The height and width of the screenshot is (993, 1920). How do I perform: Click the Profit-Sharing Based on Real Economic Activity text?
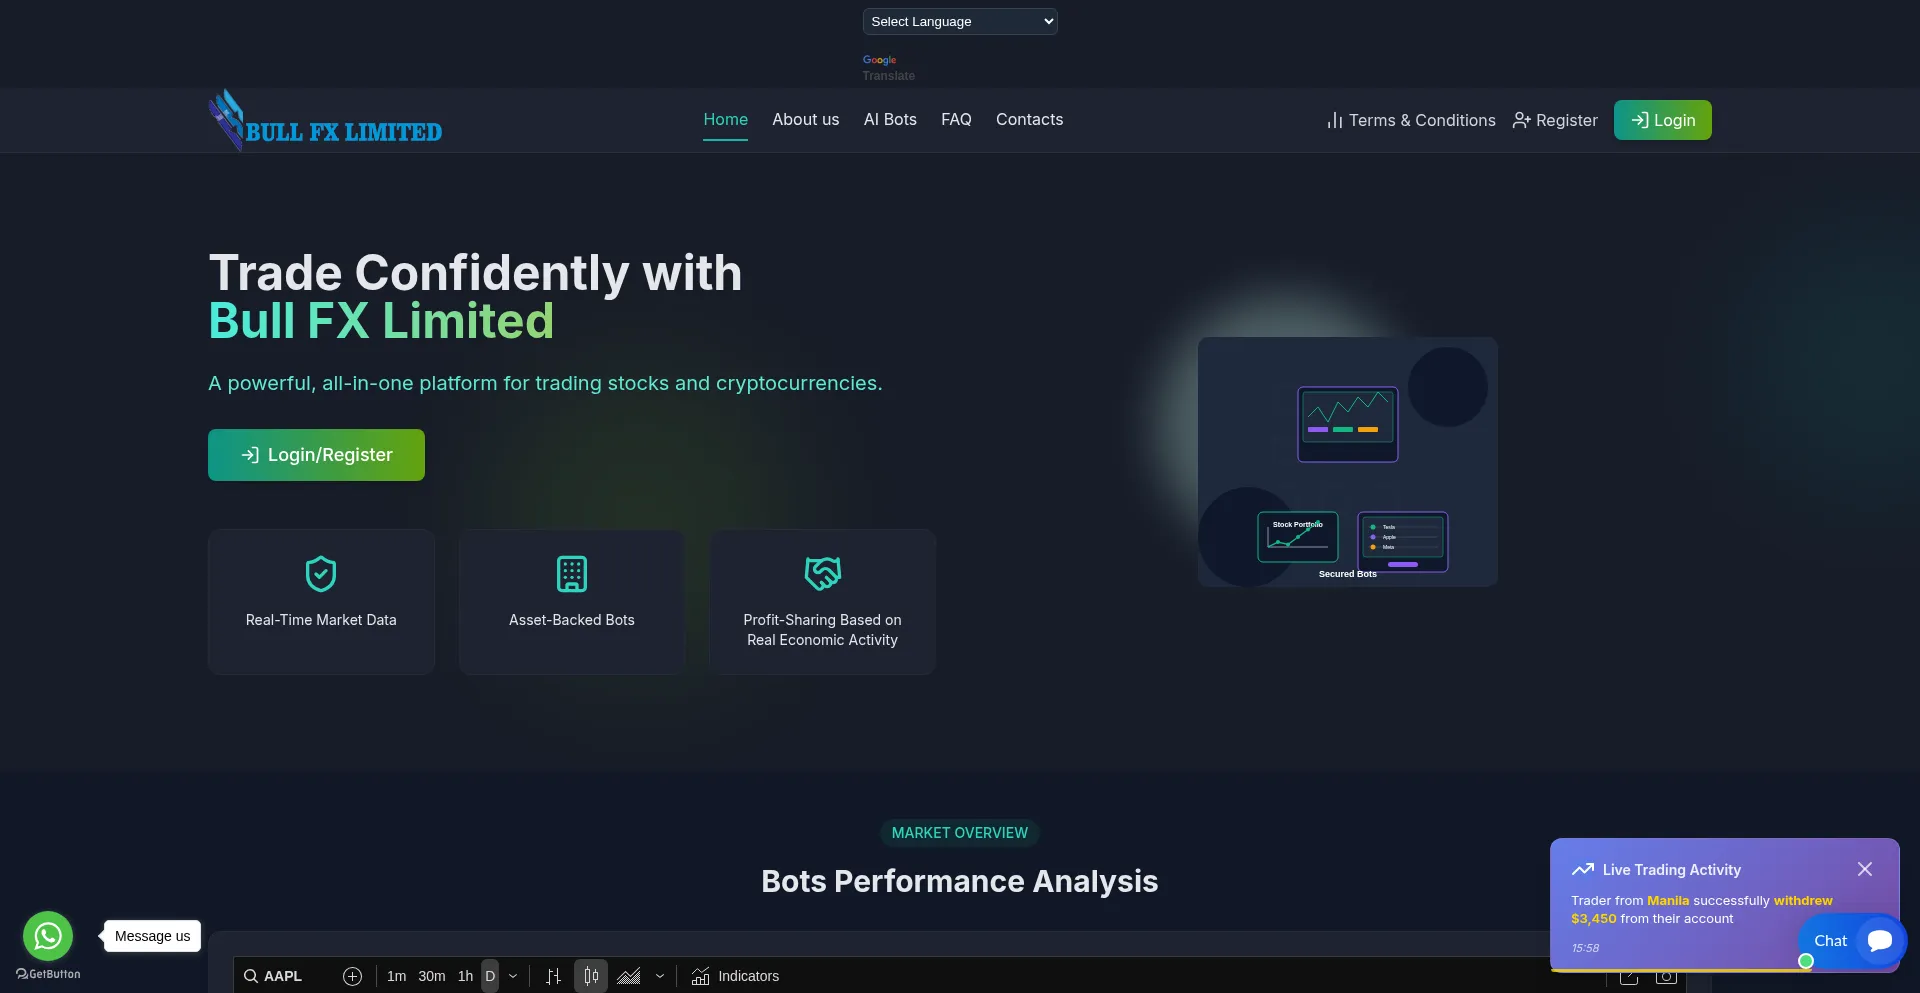click(823, 630)
